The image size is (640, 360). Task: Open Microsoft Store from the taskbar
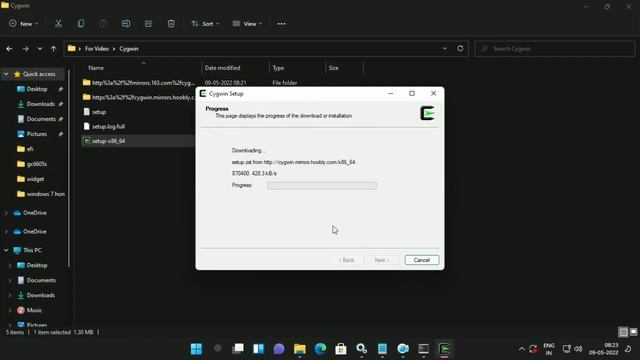[x=341, y=349]
